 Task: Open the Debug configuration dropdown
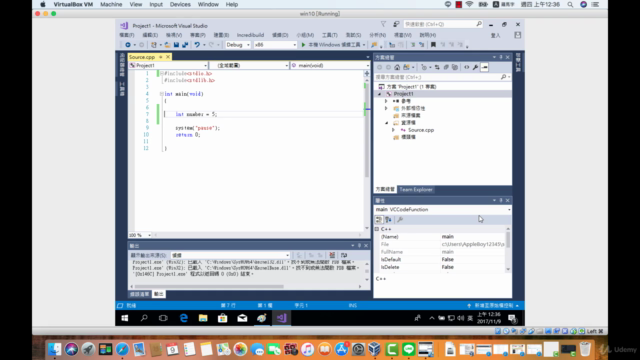238,45
